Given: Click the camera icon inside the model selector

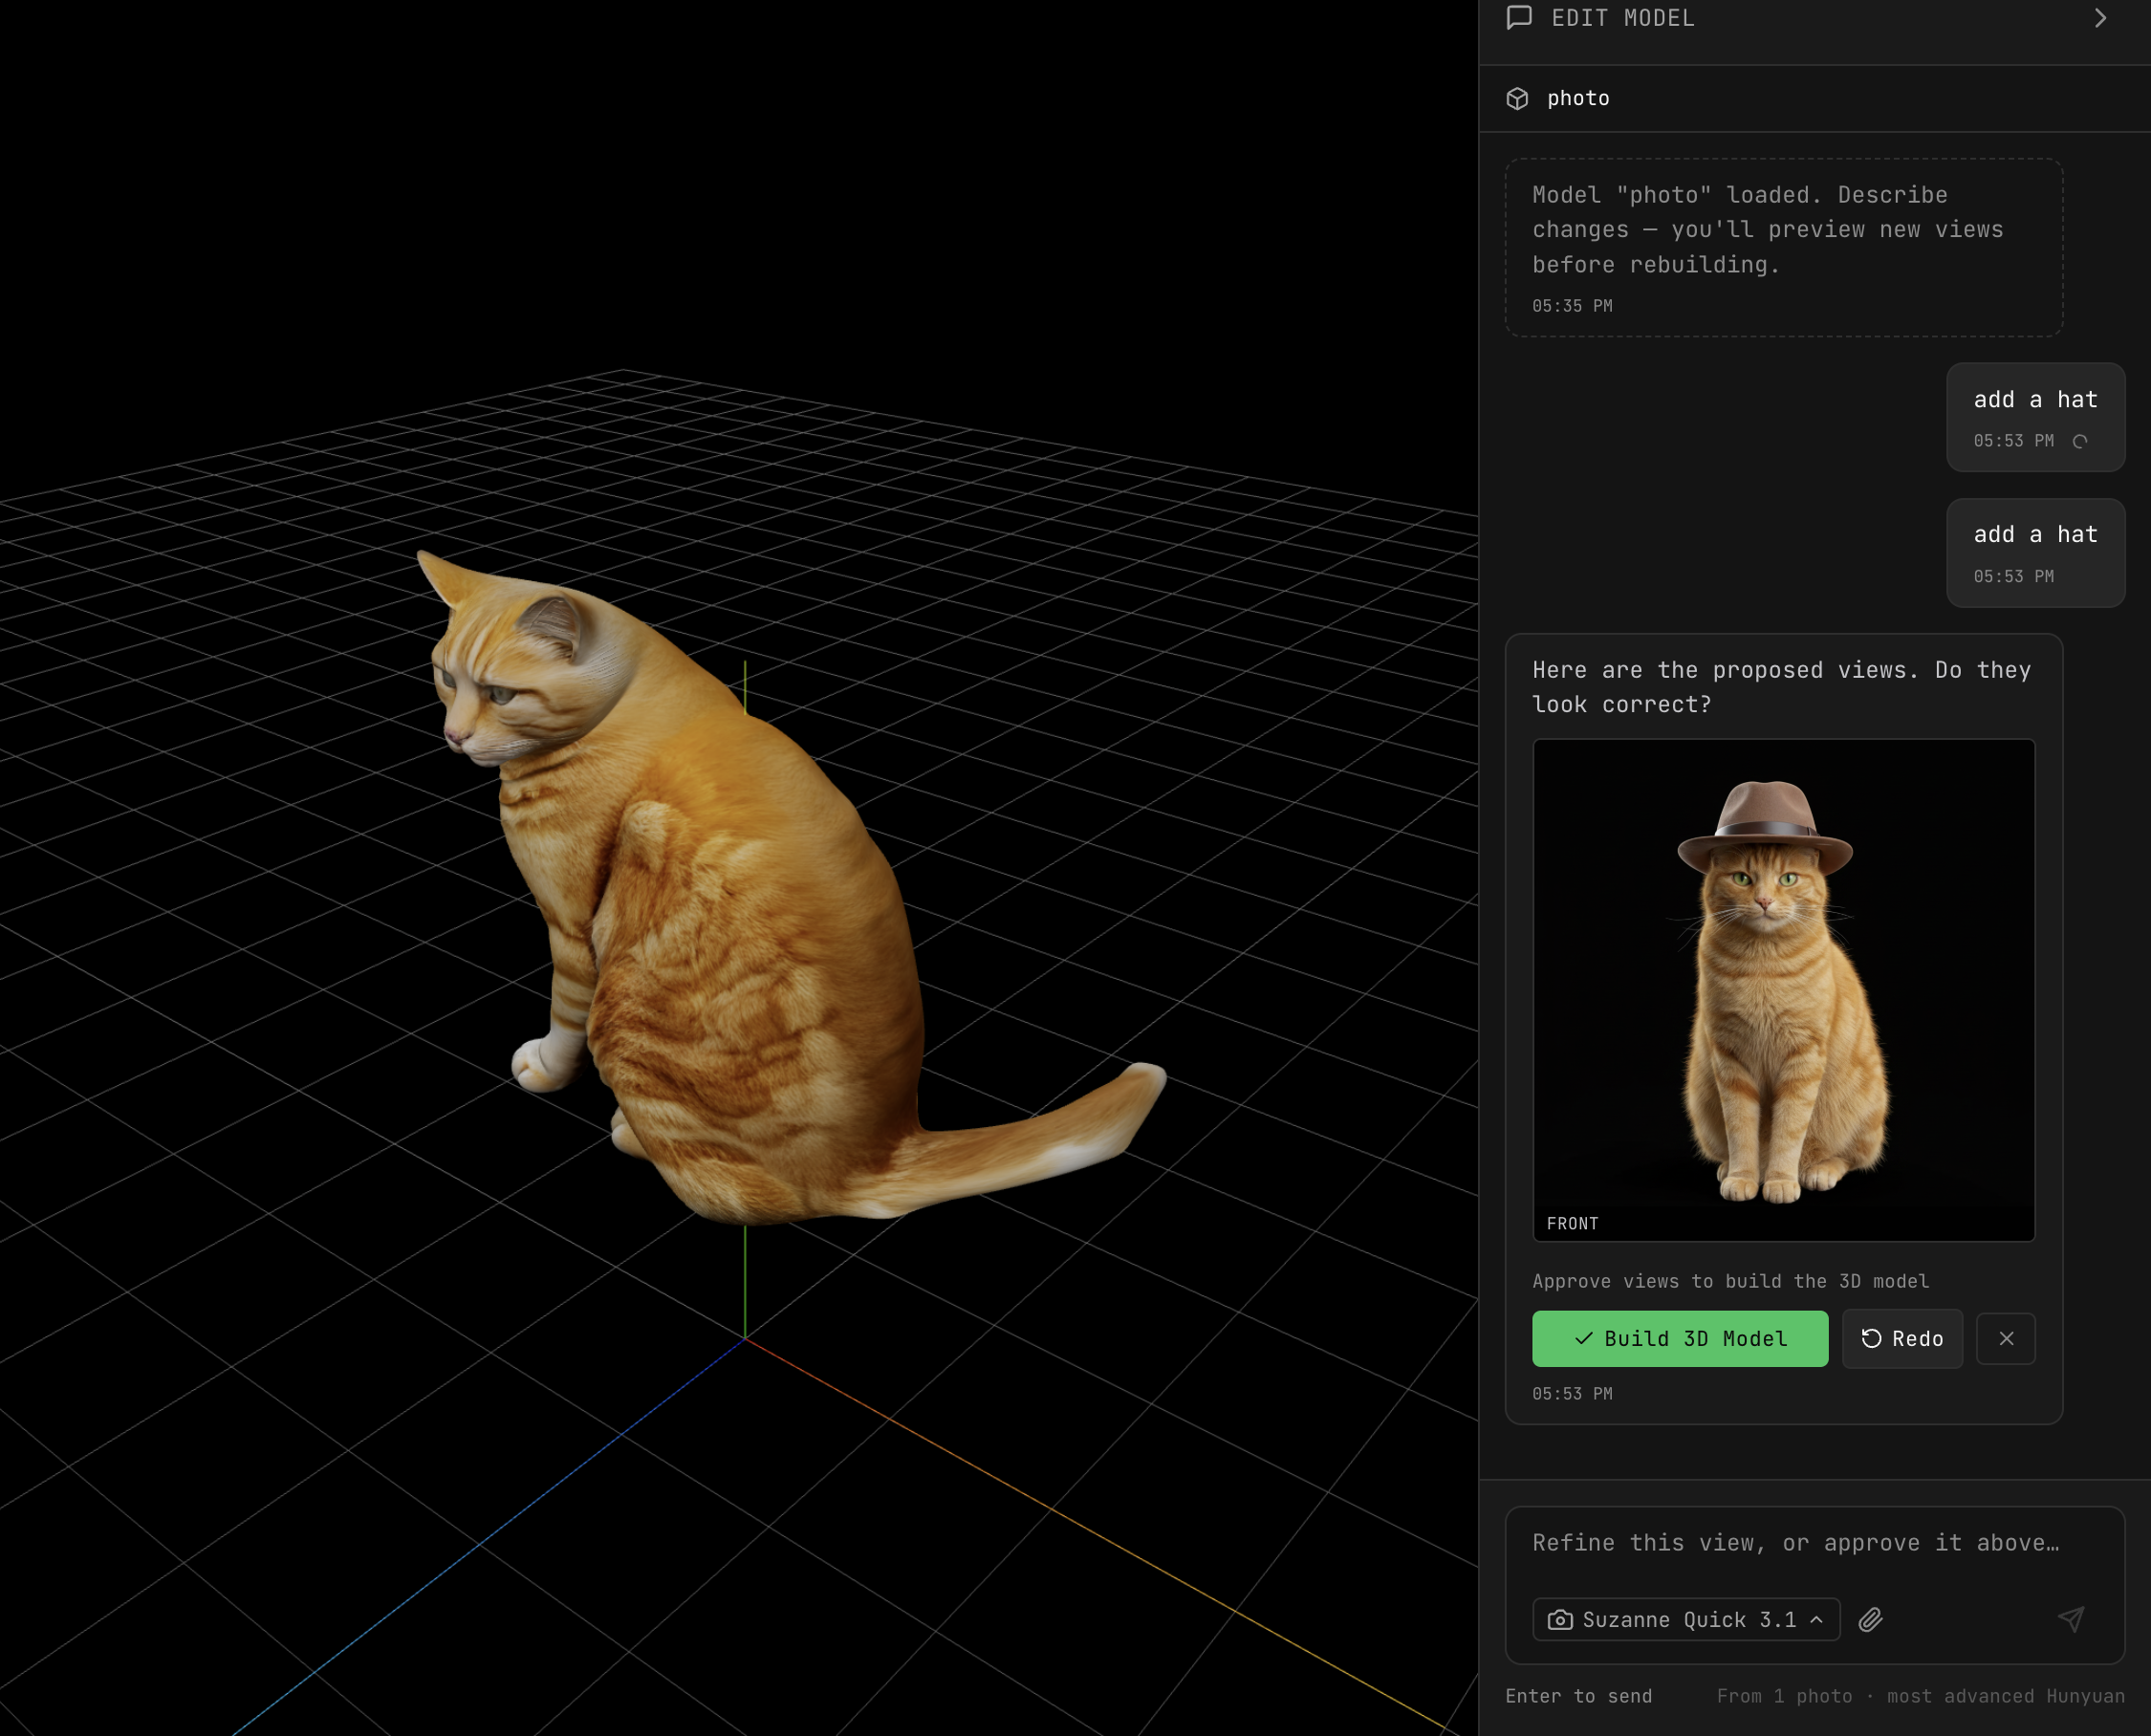Looking at the screenshot, I should [1561, 1619].
